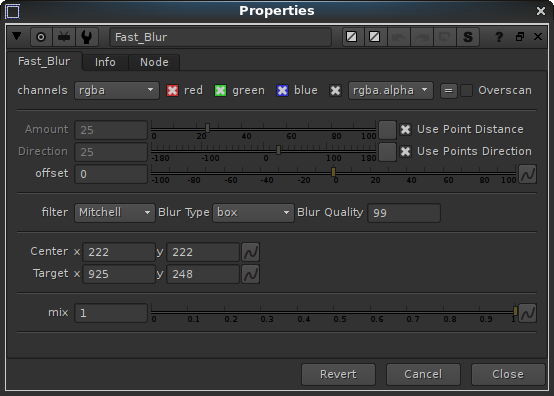Click the revert-arrow icon beside the S button
This screenshot has height=396, width=554.
[x=445, y=37]
